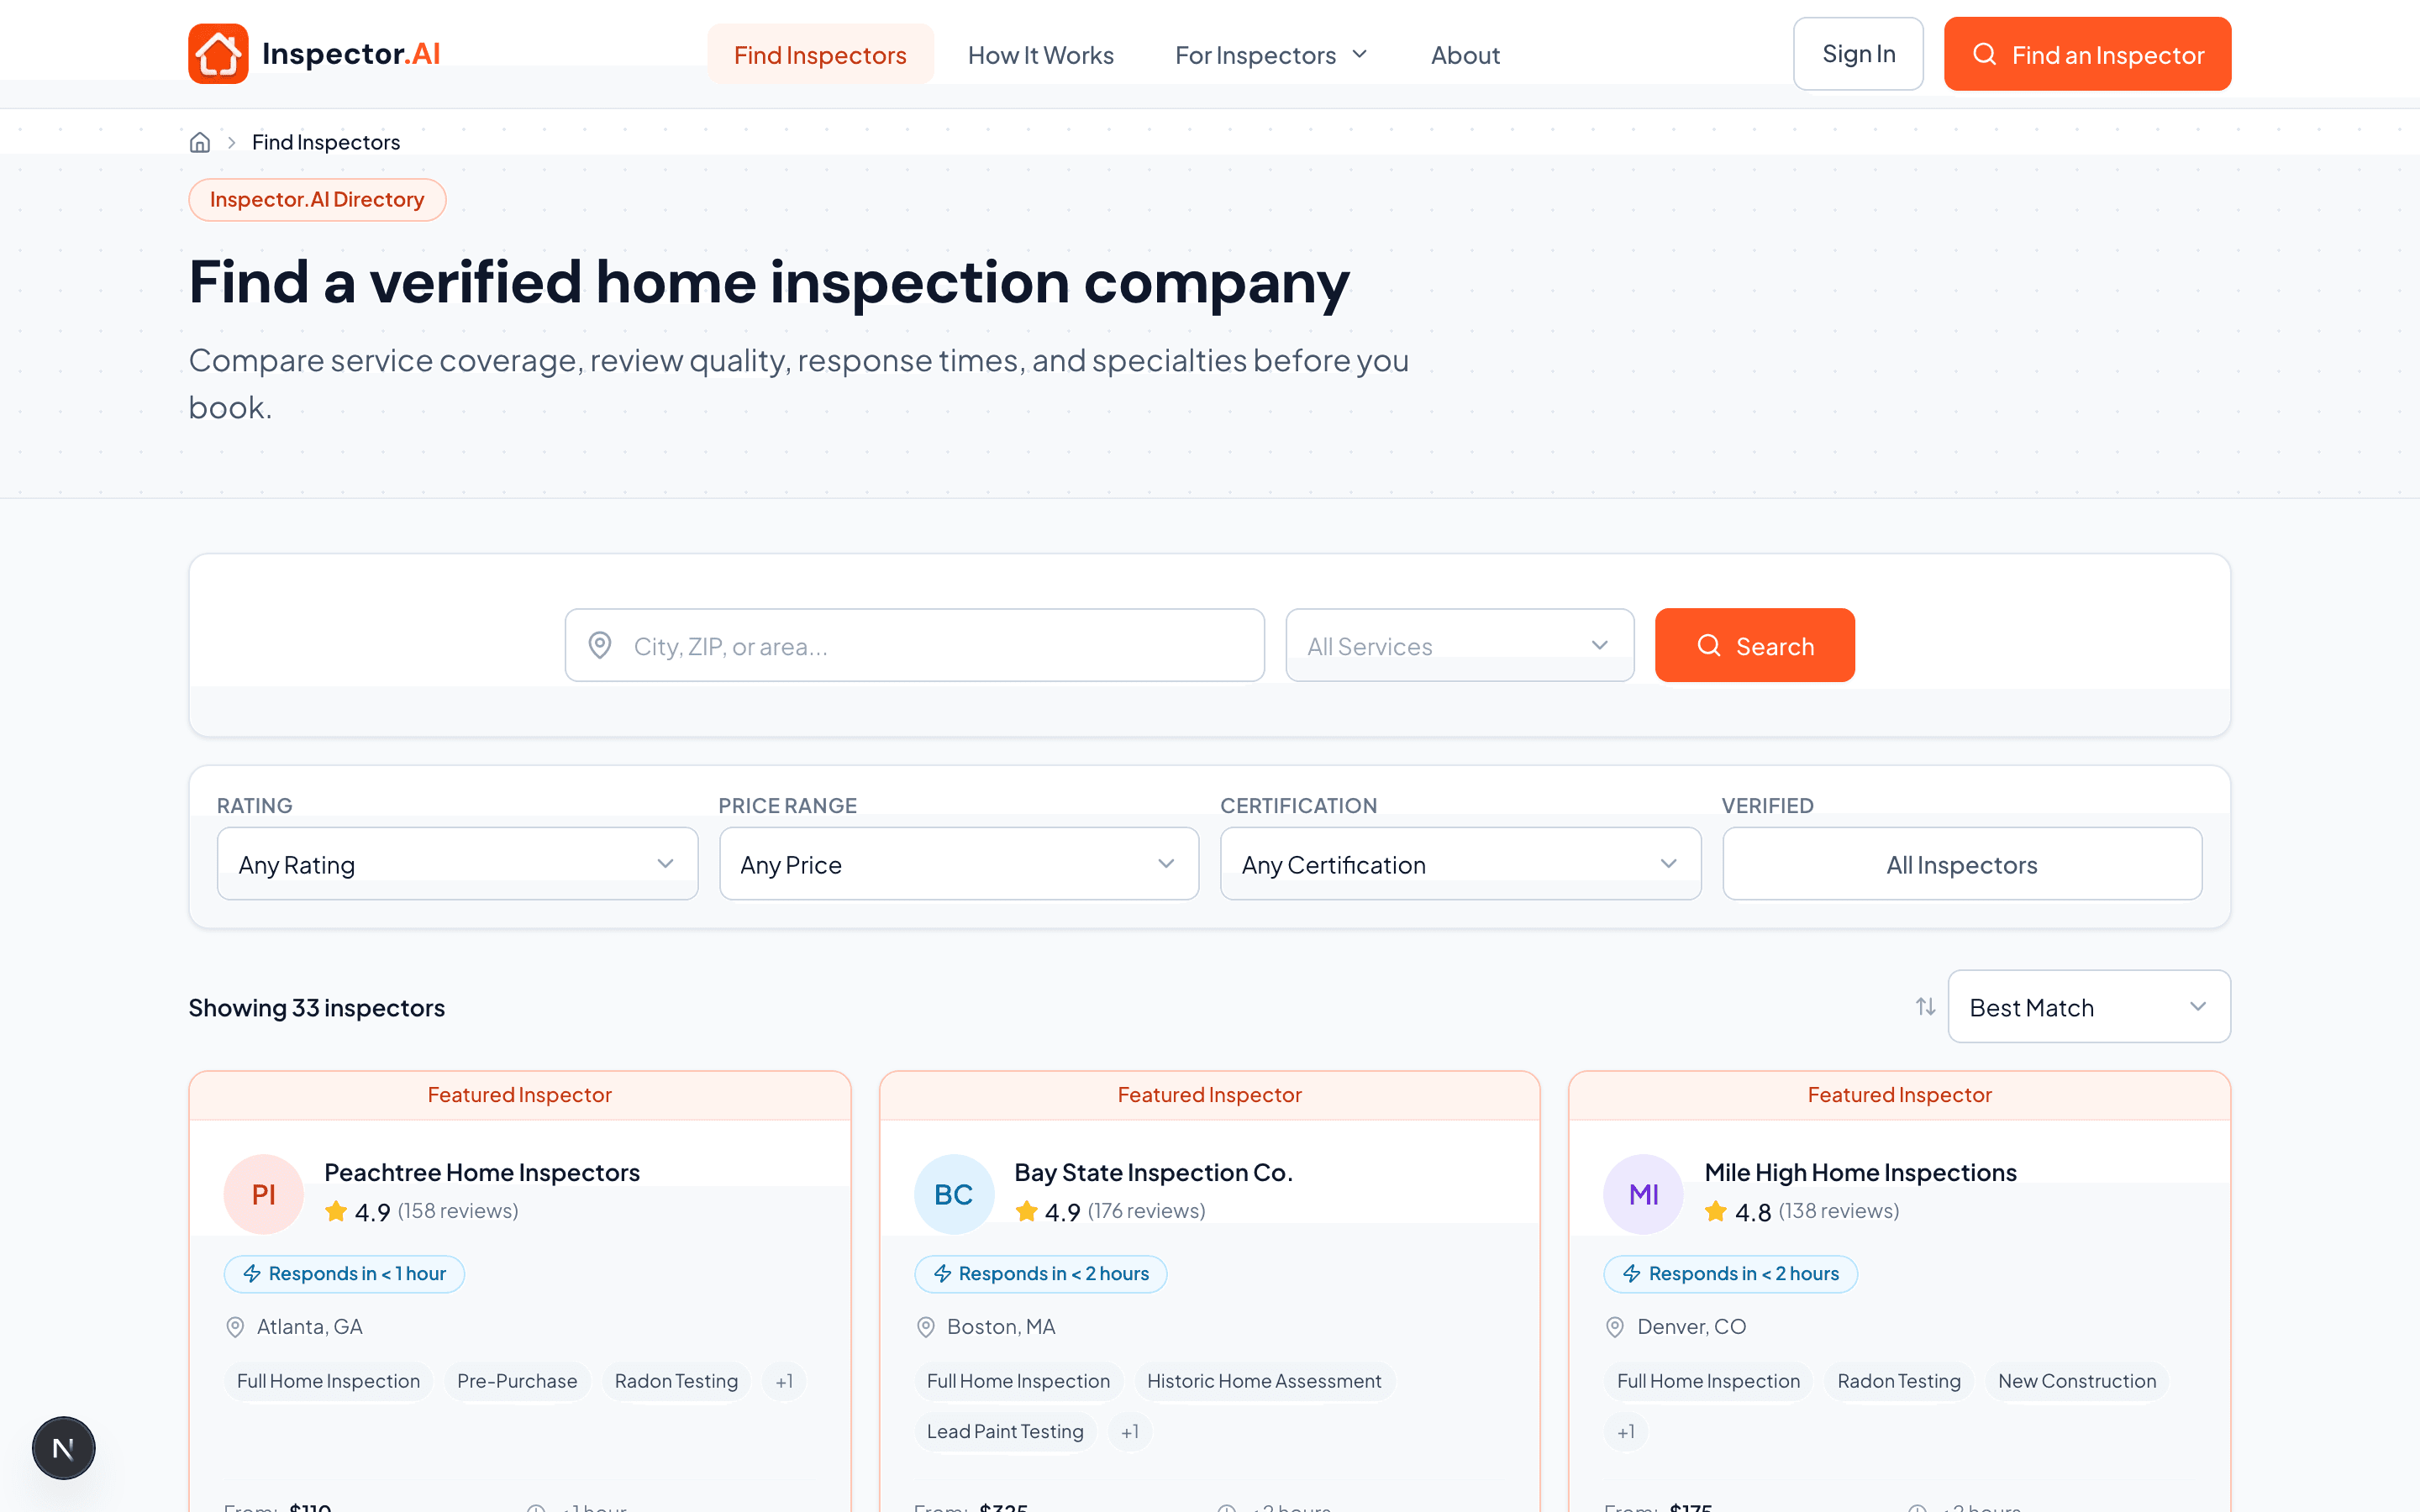
Task: Click the City, ZIP, or area input field
Action: (x=914, y=645)
